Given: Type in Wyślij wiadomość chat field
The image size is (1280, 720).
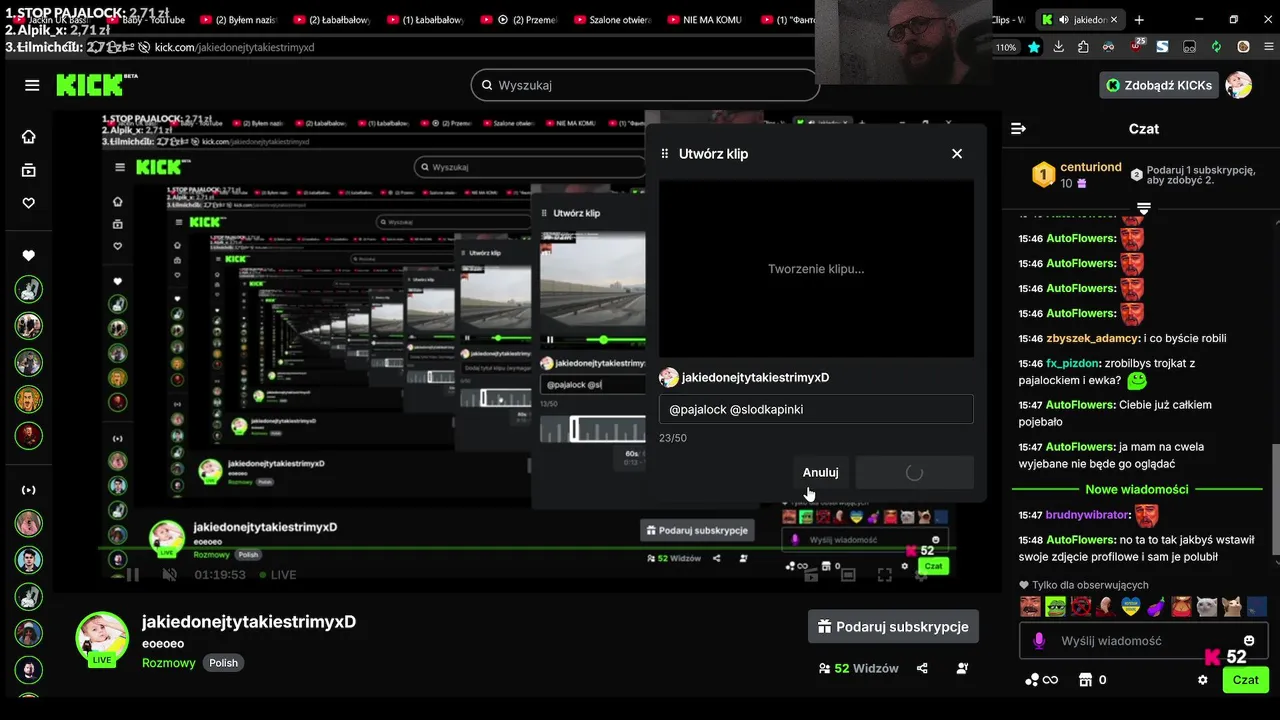Looking at the screenshot, I should [x=1145, y=640].
